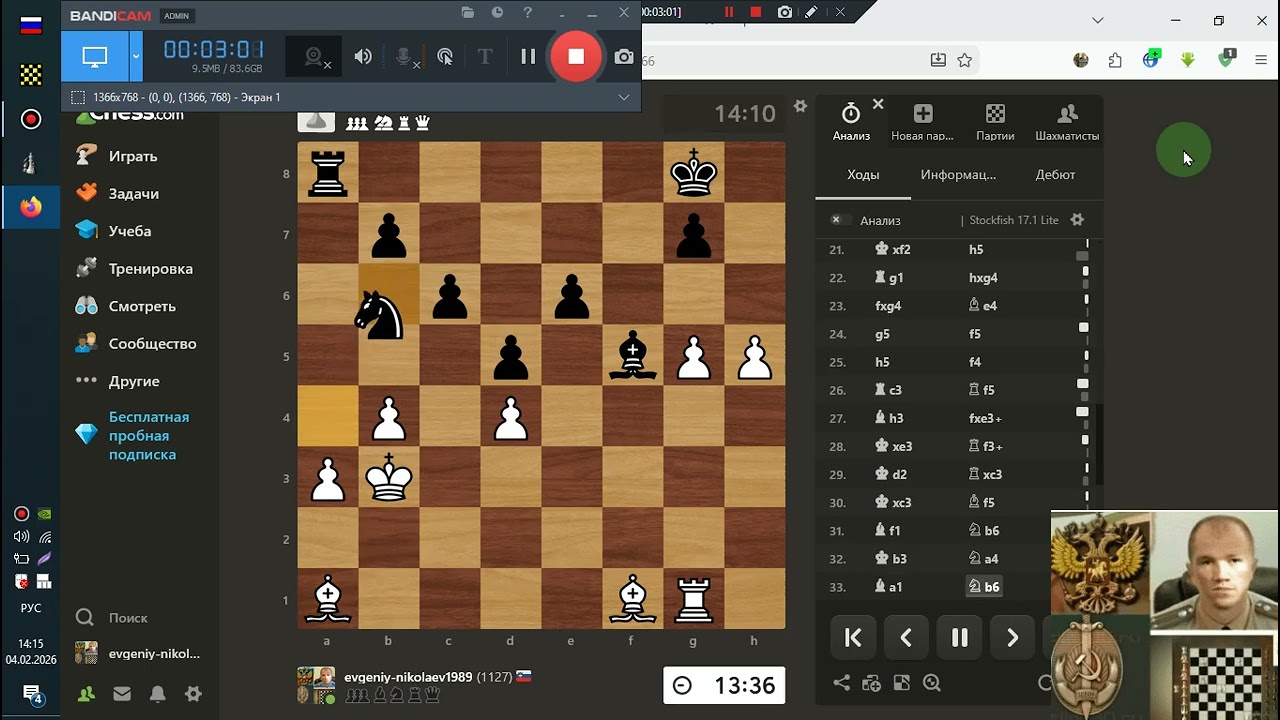
Task: Open Firefox icon in Windows taskbar
Action: [x=31, y=208]
